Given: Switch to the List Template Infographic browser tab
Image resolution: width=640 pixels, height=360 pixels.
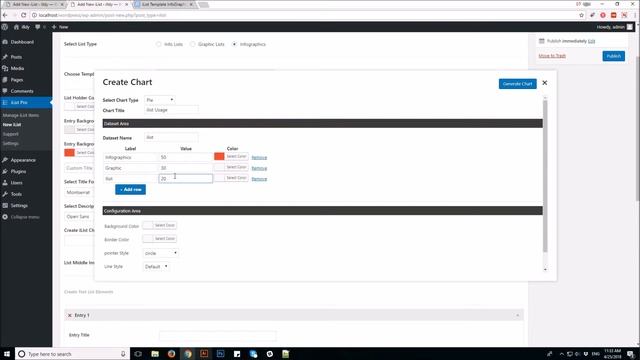Looking at the screenshot, I should pyautogui.click(x=164, y=4).
